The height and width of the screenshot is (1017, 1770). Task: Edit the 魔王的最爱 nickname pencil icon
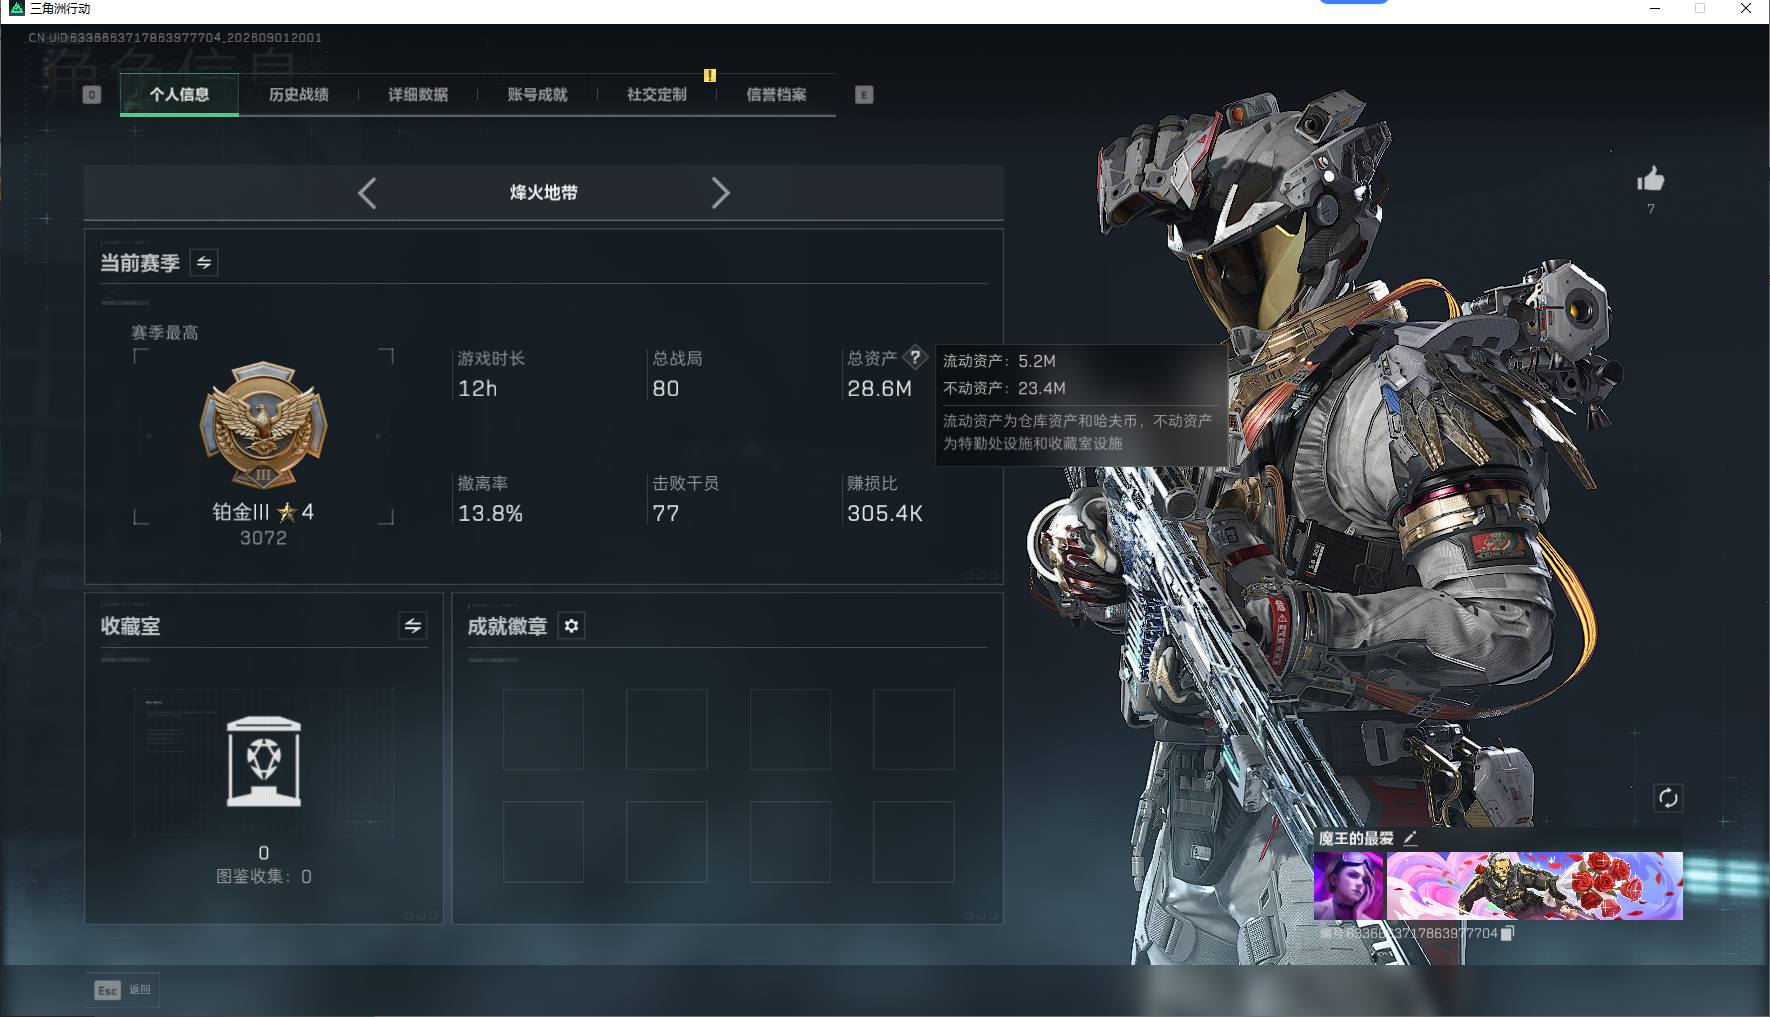coord(1410,838)
